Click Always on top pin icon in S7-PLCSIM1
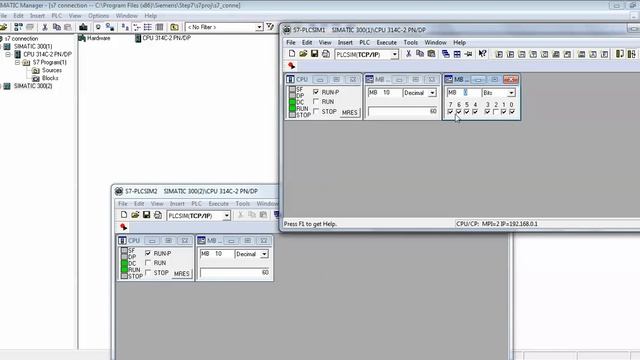 (469, 54)
